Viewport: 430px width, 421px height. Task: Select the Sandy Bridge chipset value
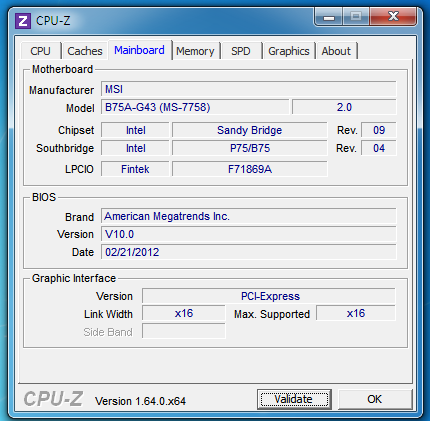[x=250, y=130]
